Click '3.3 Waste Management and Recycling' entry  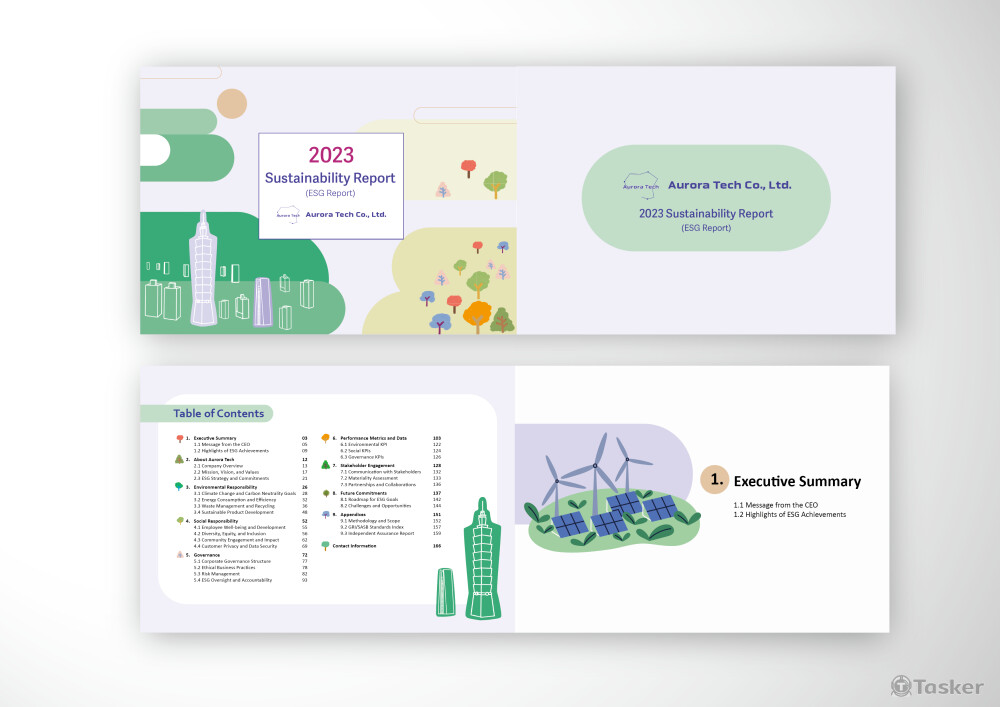[234, 506]
